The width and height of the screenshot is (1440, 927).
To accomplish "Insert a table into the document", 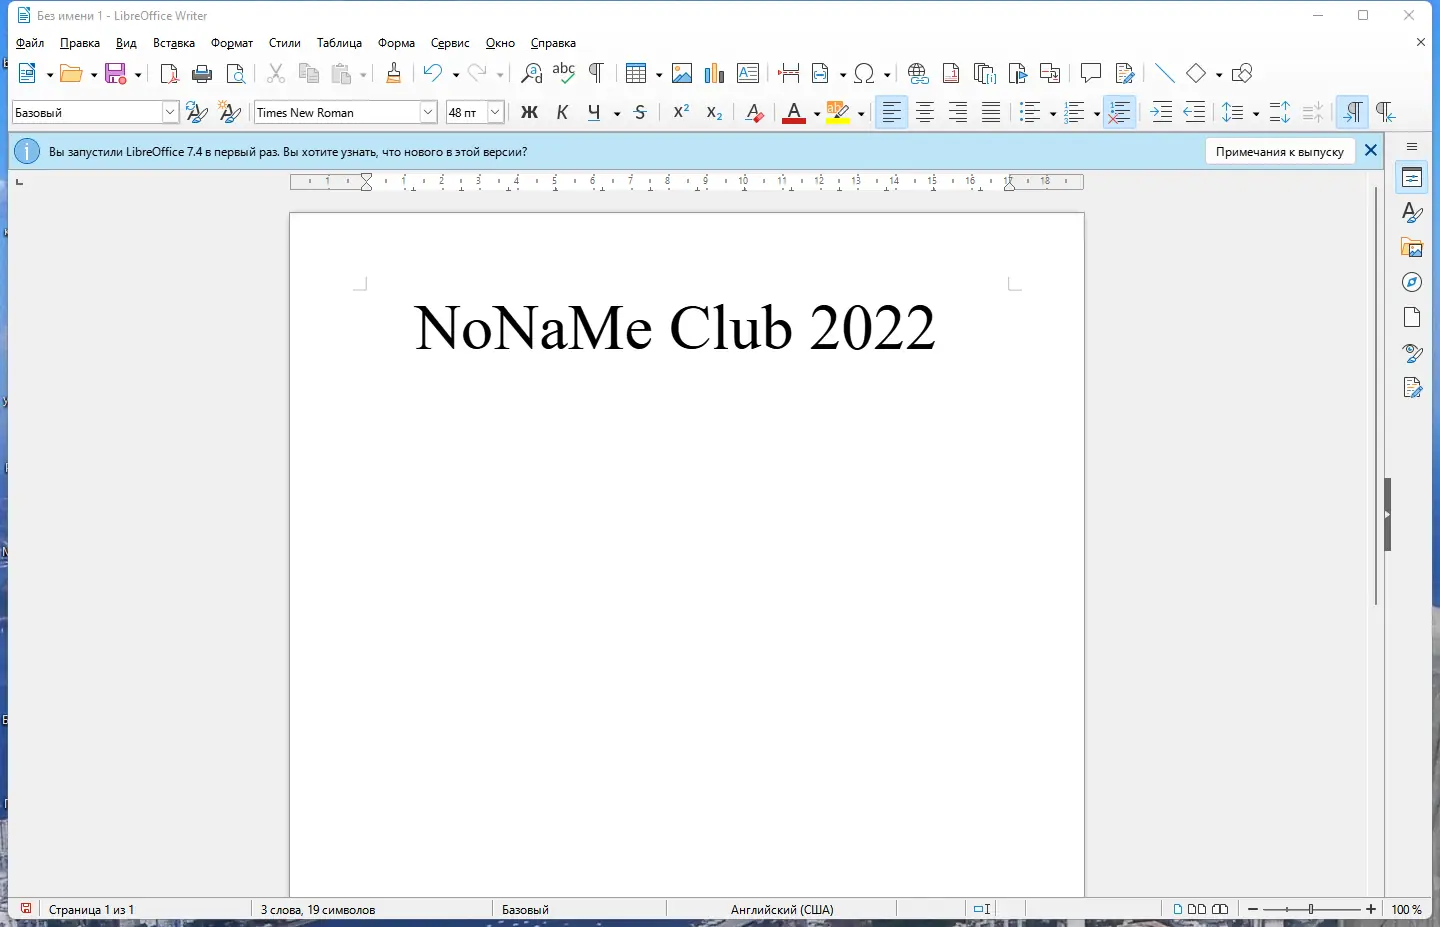I will (x=637, y=73).
